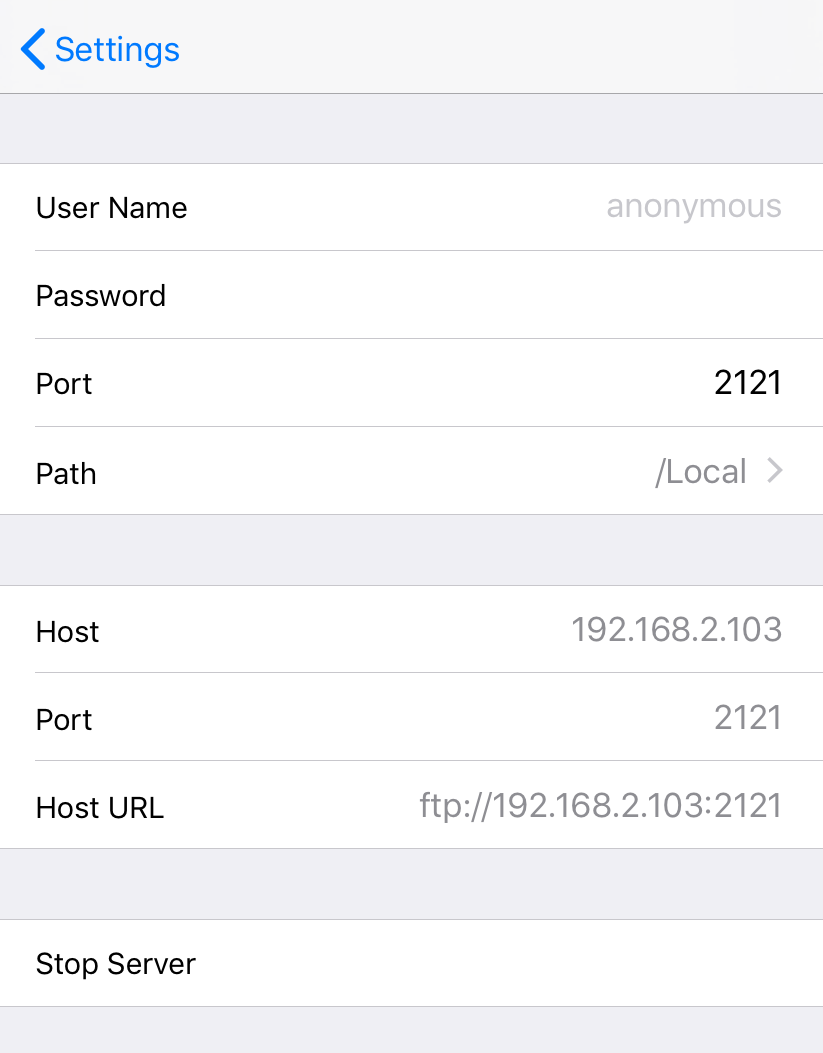Expand the Path disclosure chevron
The image size is (823, 1053).
774,471
